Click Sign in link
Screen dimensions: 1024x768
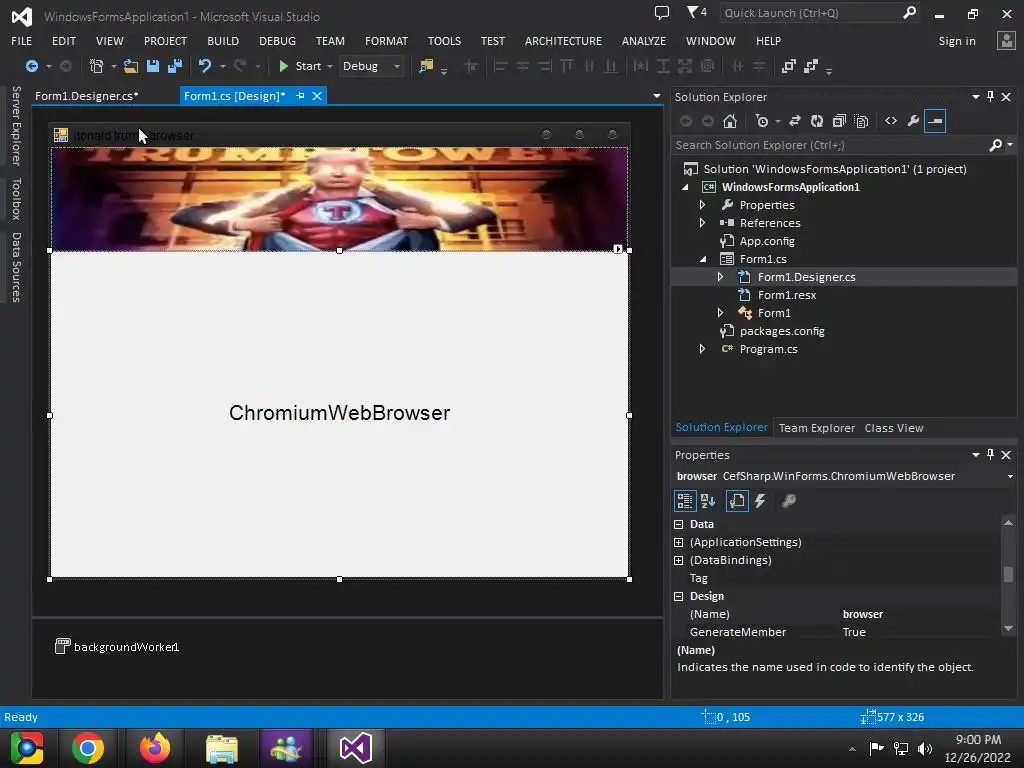957,41
